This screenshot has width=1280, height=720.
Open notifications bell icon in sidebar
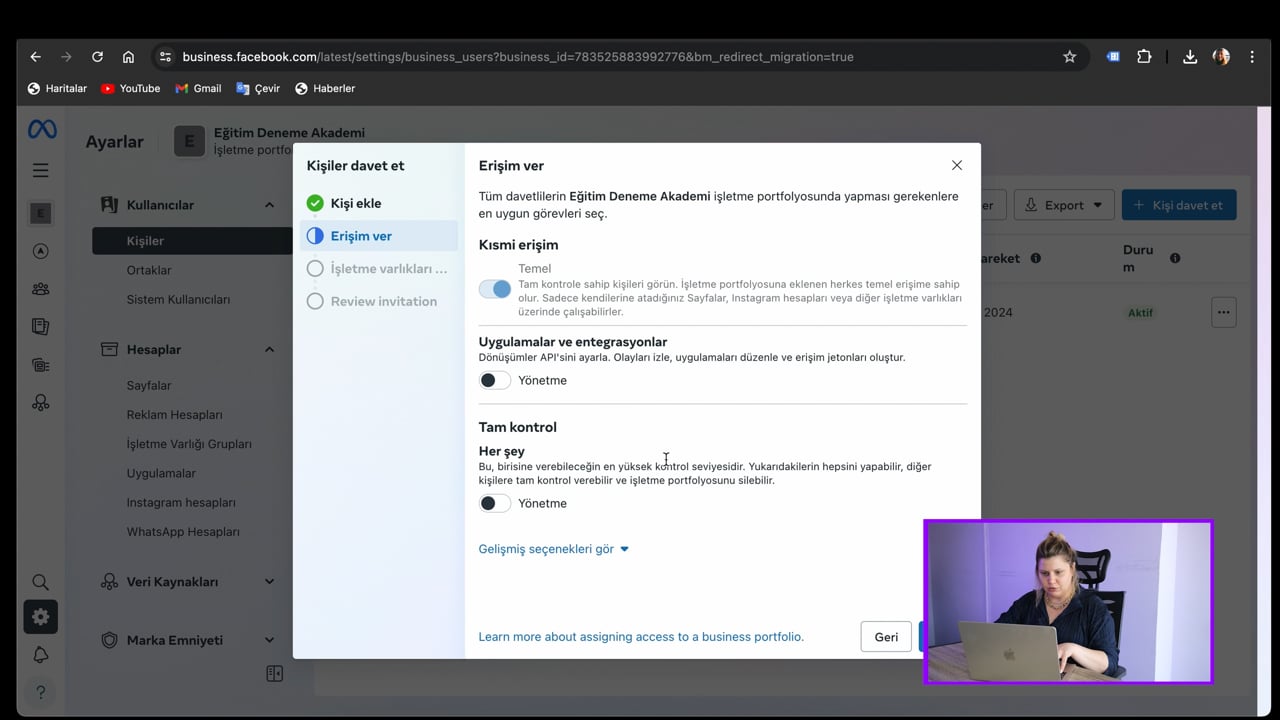[x=41, y=655]
